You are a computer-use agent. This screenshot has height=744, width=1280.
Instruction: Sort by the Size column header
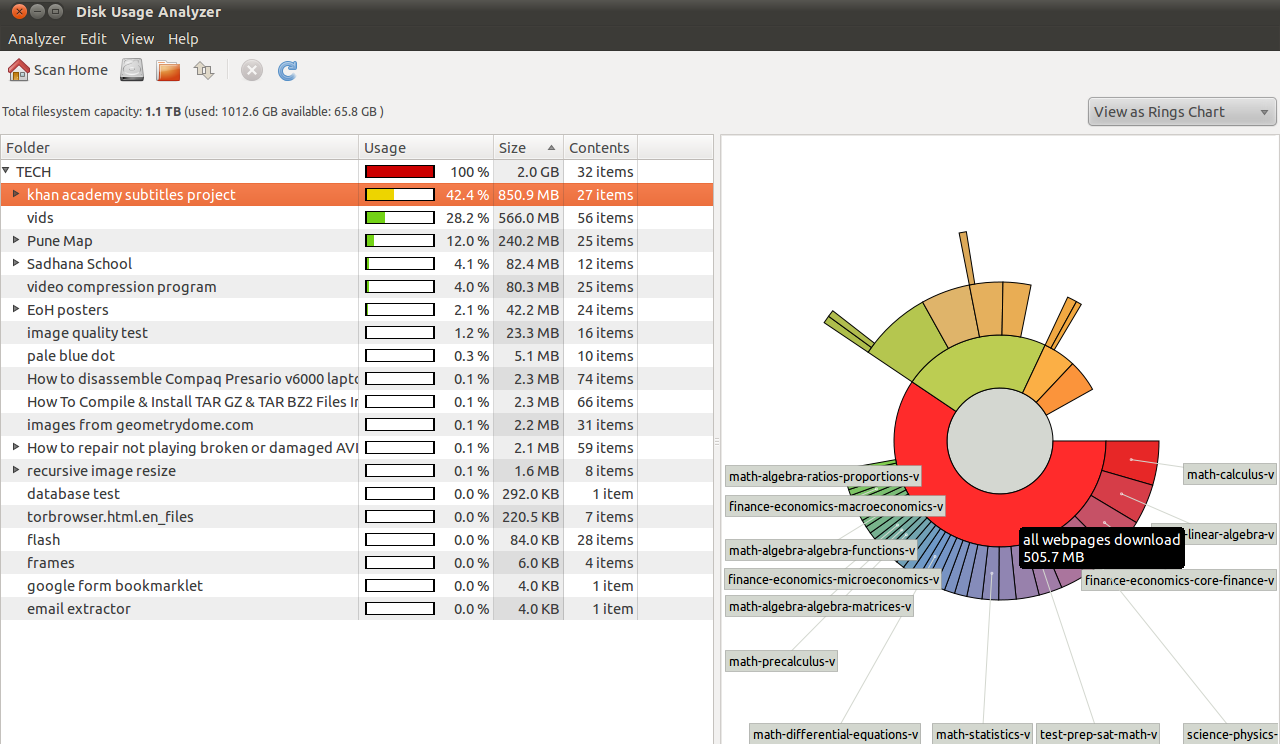click(529, 148)
